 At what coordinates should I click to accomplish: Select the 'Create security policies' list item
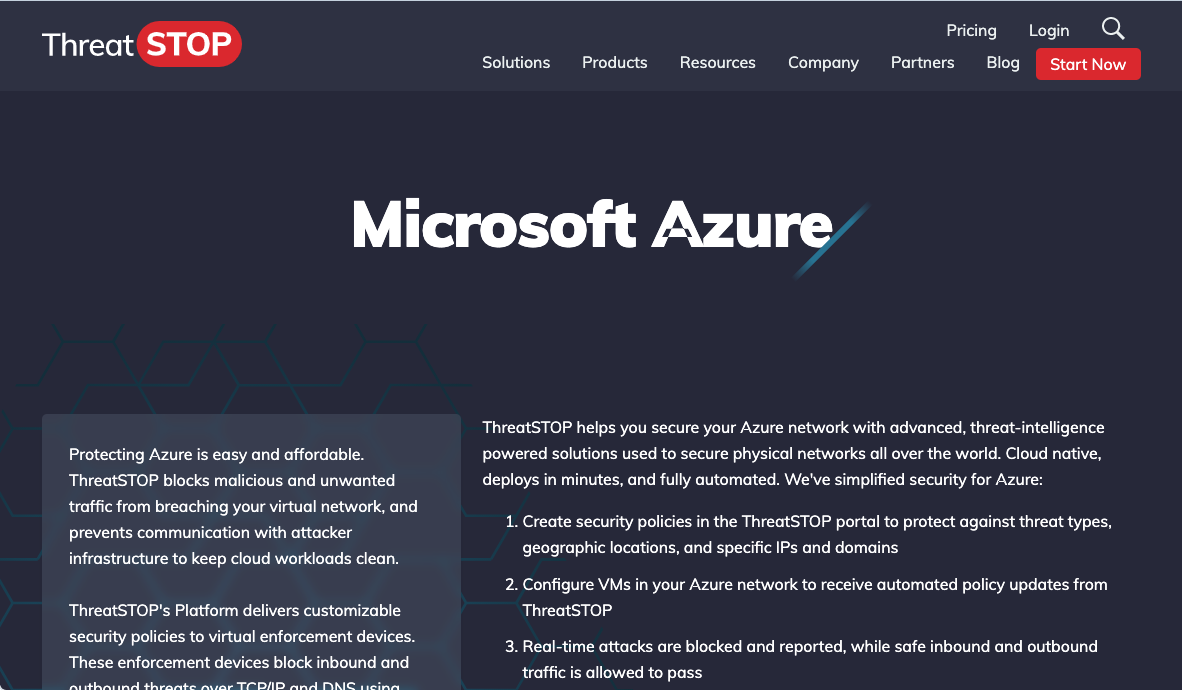click(x=816, y=534)
